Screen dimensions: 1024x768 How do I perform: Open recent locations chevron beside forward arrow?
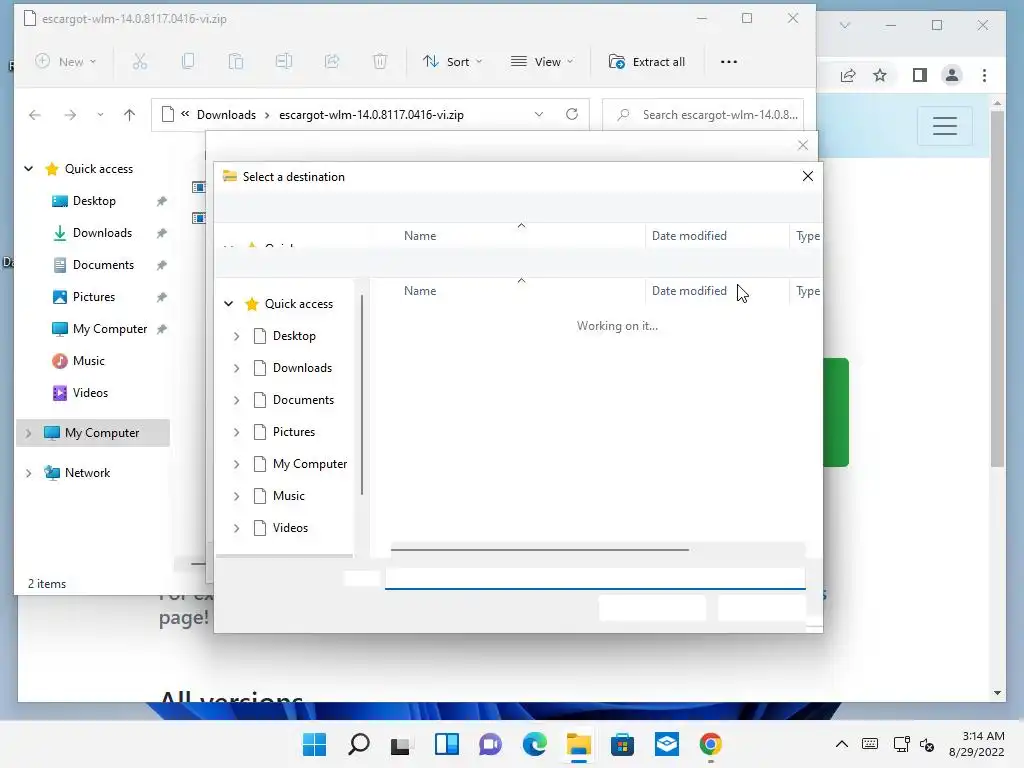click(x=100, y=115)
